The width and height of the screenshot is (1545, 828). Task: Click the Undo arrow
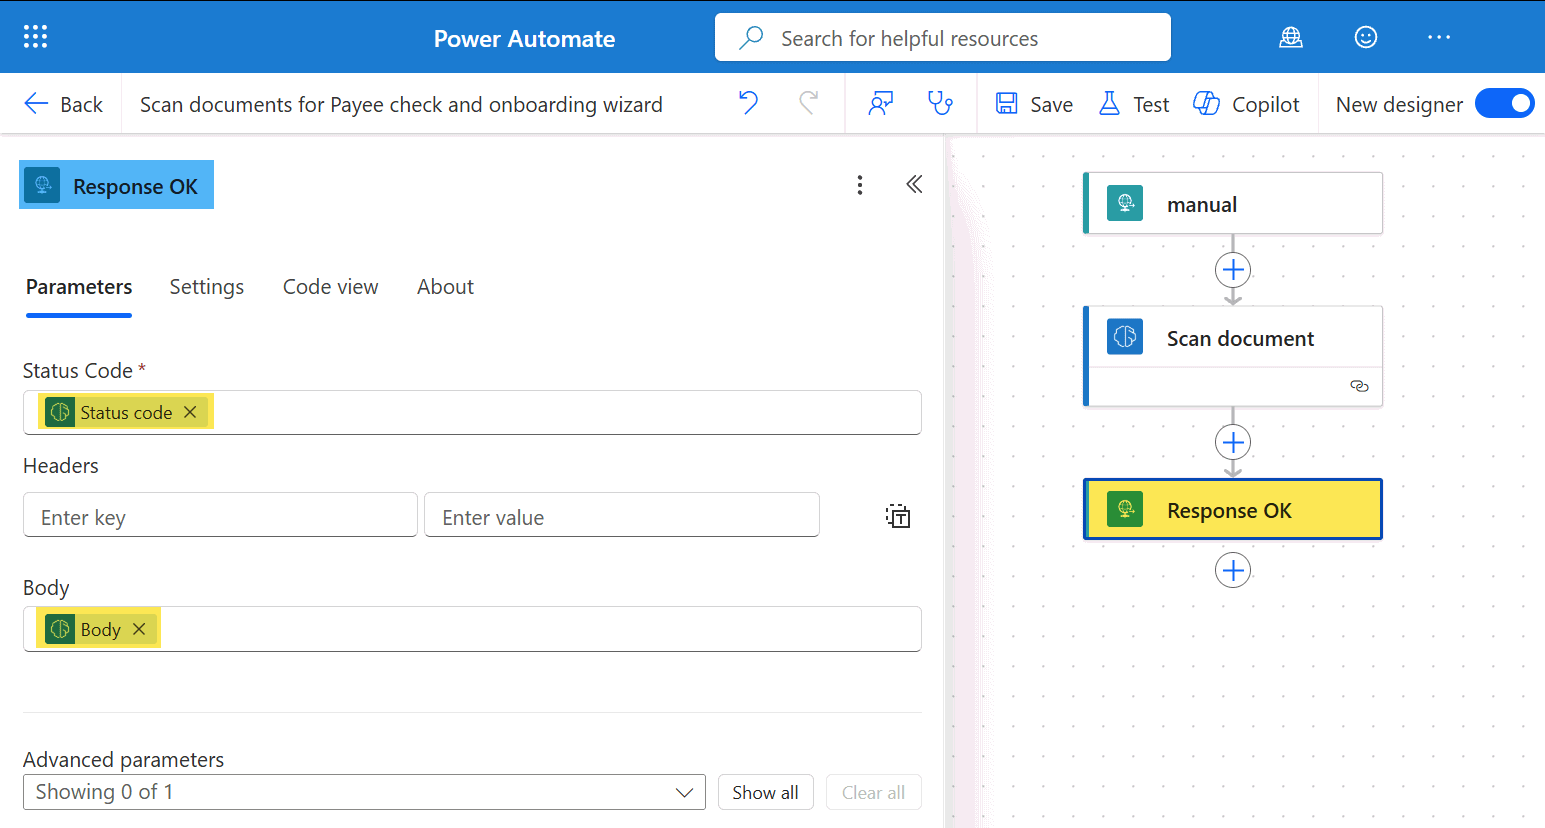point(748,103)
